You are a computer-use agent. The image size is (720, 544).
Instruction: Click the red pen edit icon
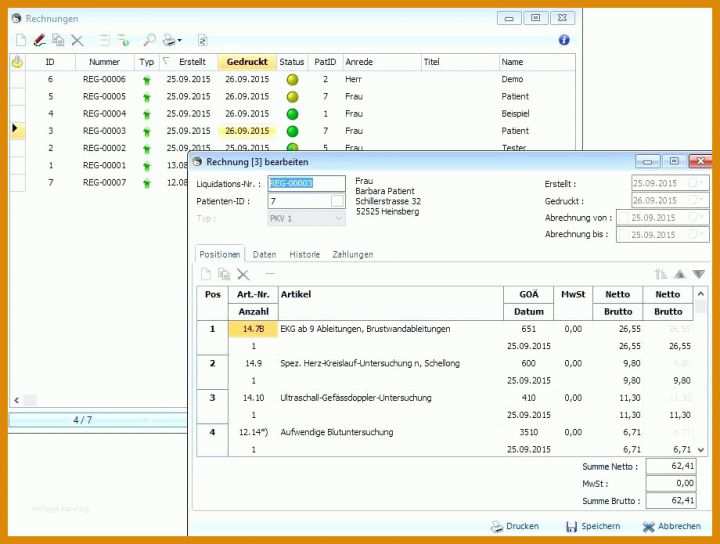coord(39,40)
